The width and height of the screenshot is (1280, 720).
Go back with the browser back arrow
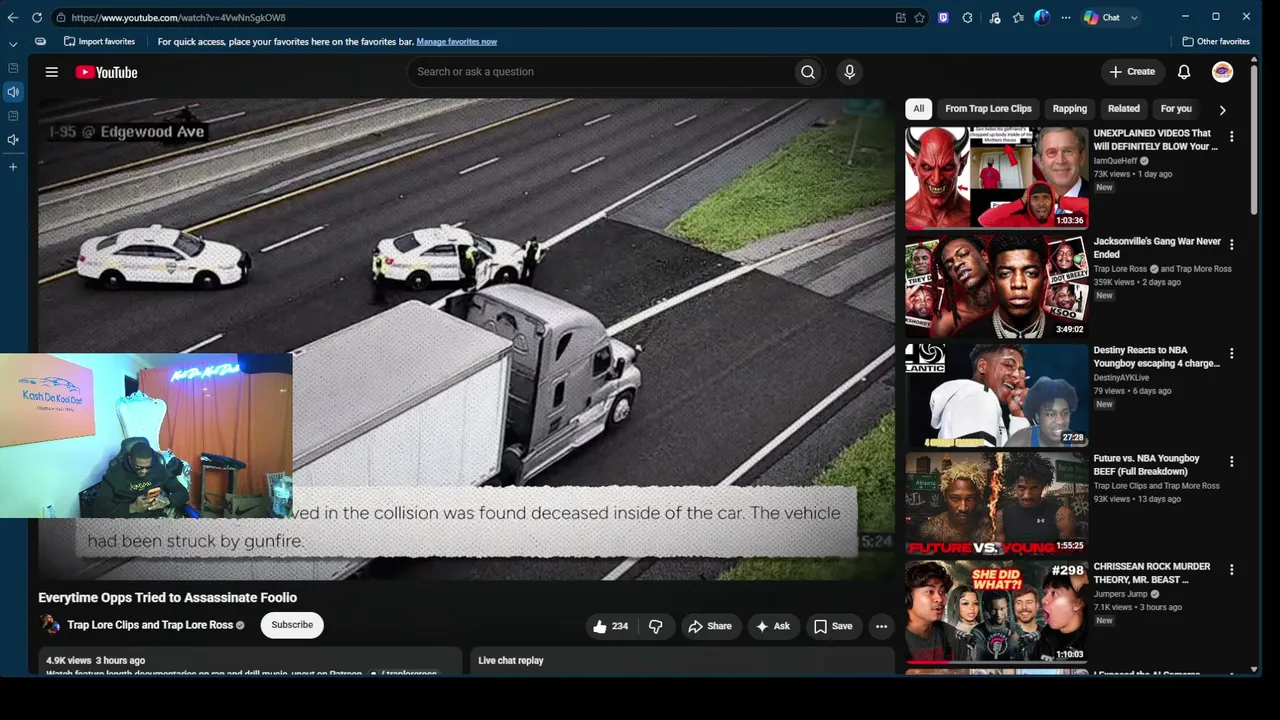point(13,17)
